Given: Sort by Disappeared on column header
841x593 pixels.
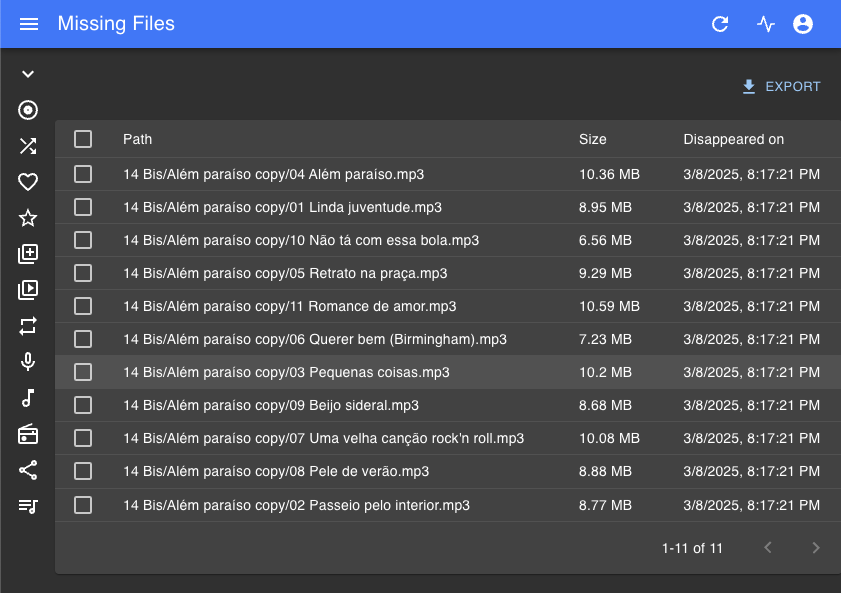Looking at the screenshot, I should pos(733,139).
